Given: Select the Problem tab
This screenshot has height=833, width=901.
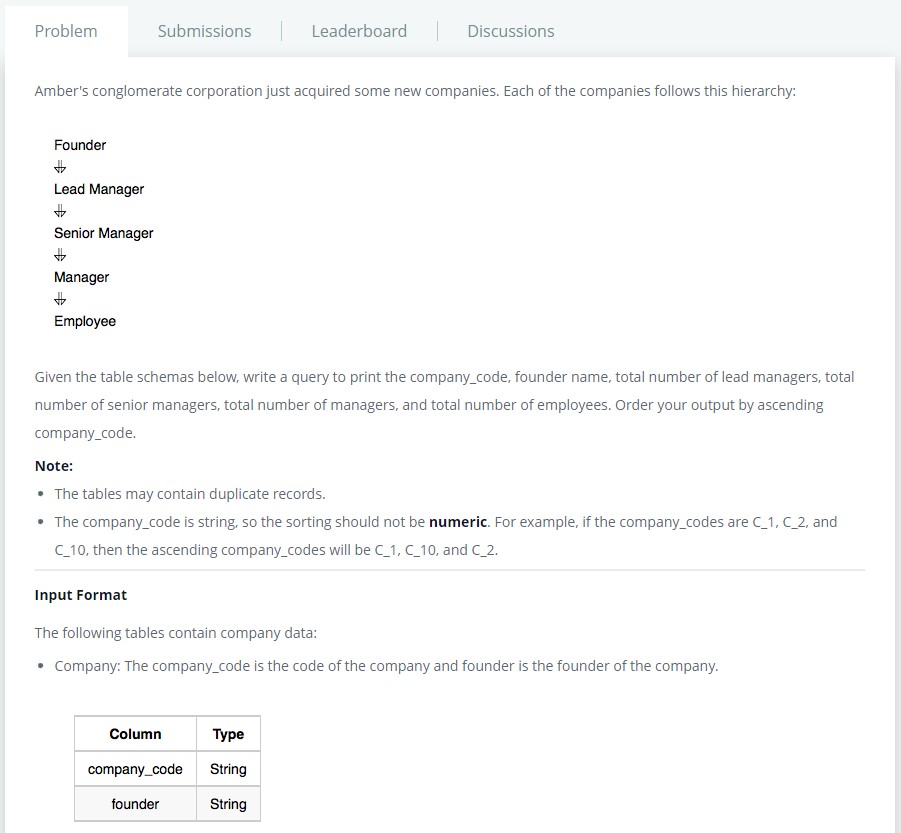Looking at the screenshot, I should 66,31.
